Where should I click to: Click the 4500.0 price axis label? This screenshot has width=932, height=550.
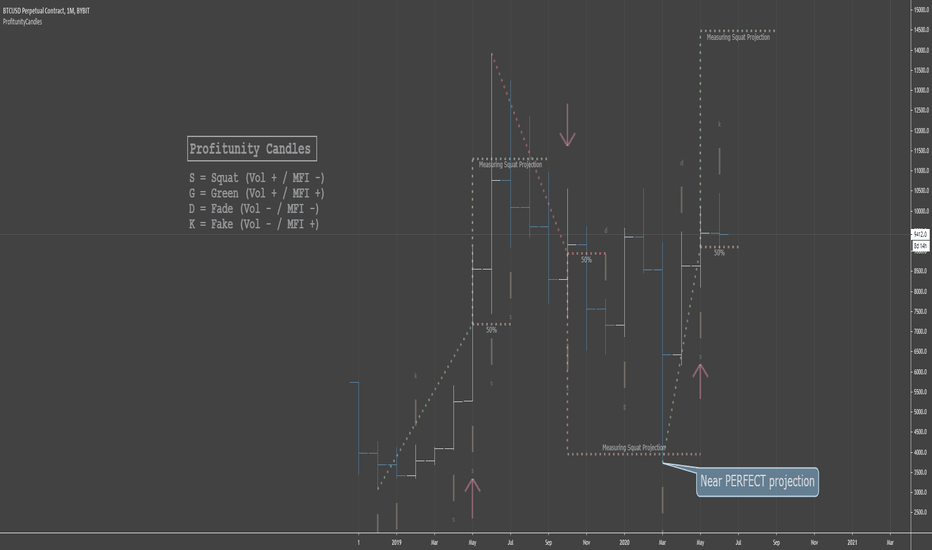coord(921,432)
